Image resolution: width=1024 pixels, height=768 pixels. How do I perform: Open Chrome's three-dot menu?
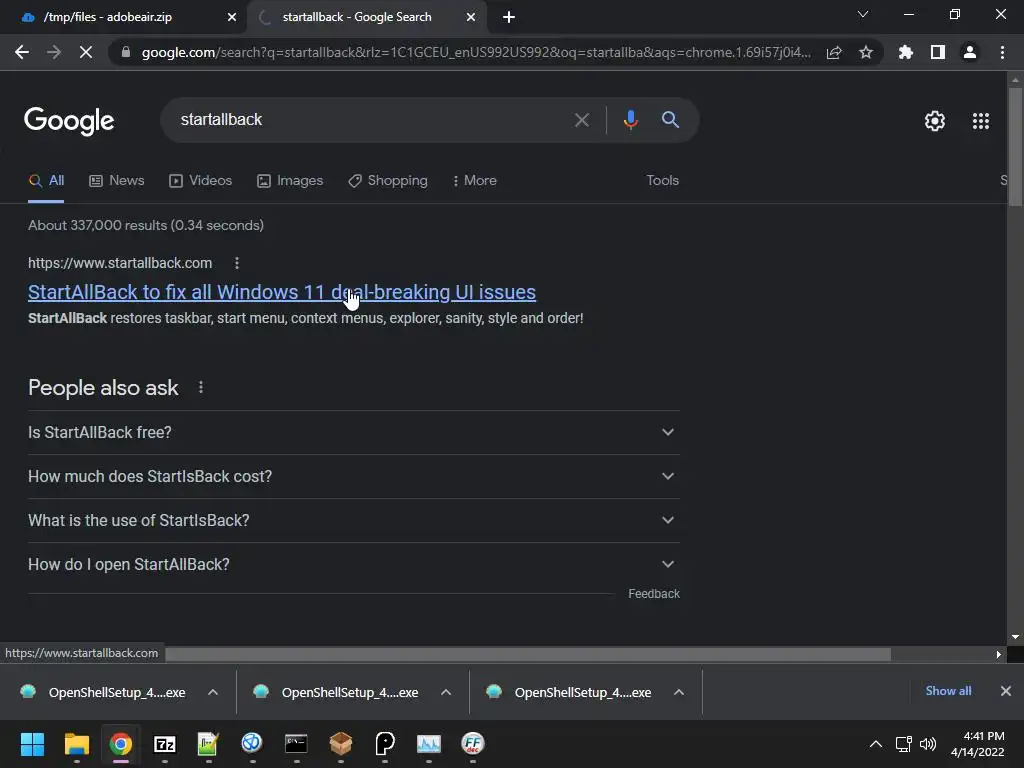[1002, 52]
